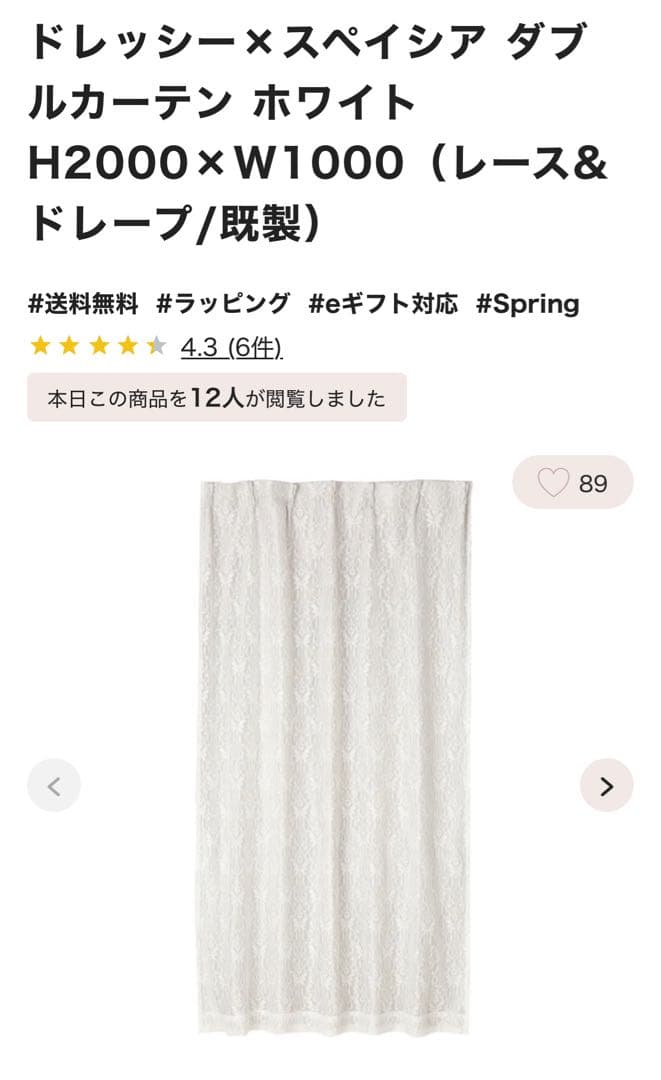Tap the heart favorite icon
This screenshot has width=661, height=1080.
point(553,482)
